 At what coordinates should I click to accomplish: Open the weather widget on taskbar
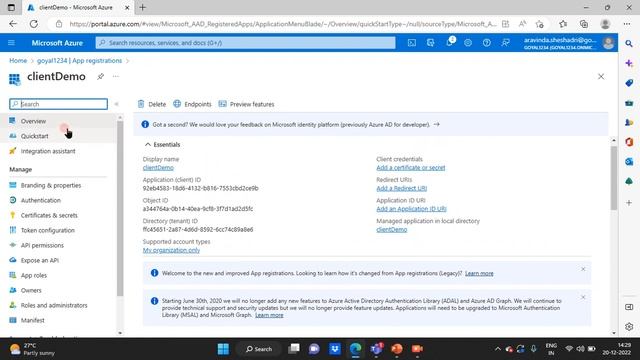[33, 349]
